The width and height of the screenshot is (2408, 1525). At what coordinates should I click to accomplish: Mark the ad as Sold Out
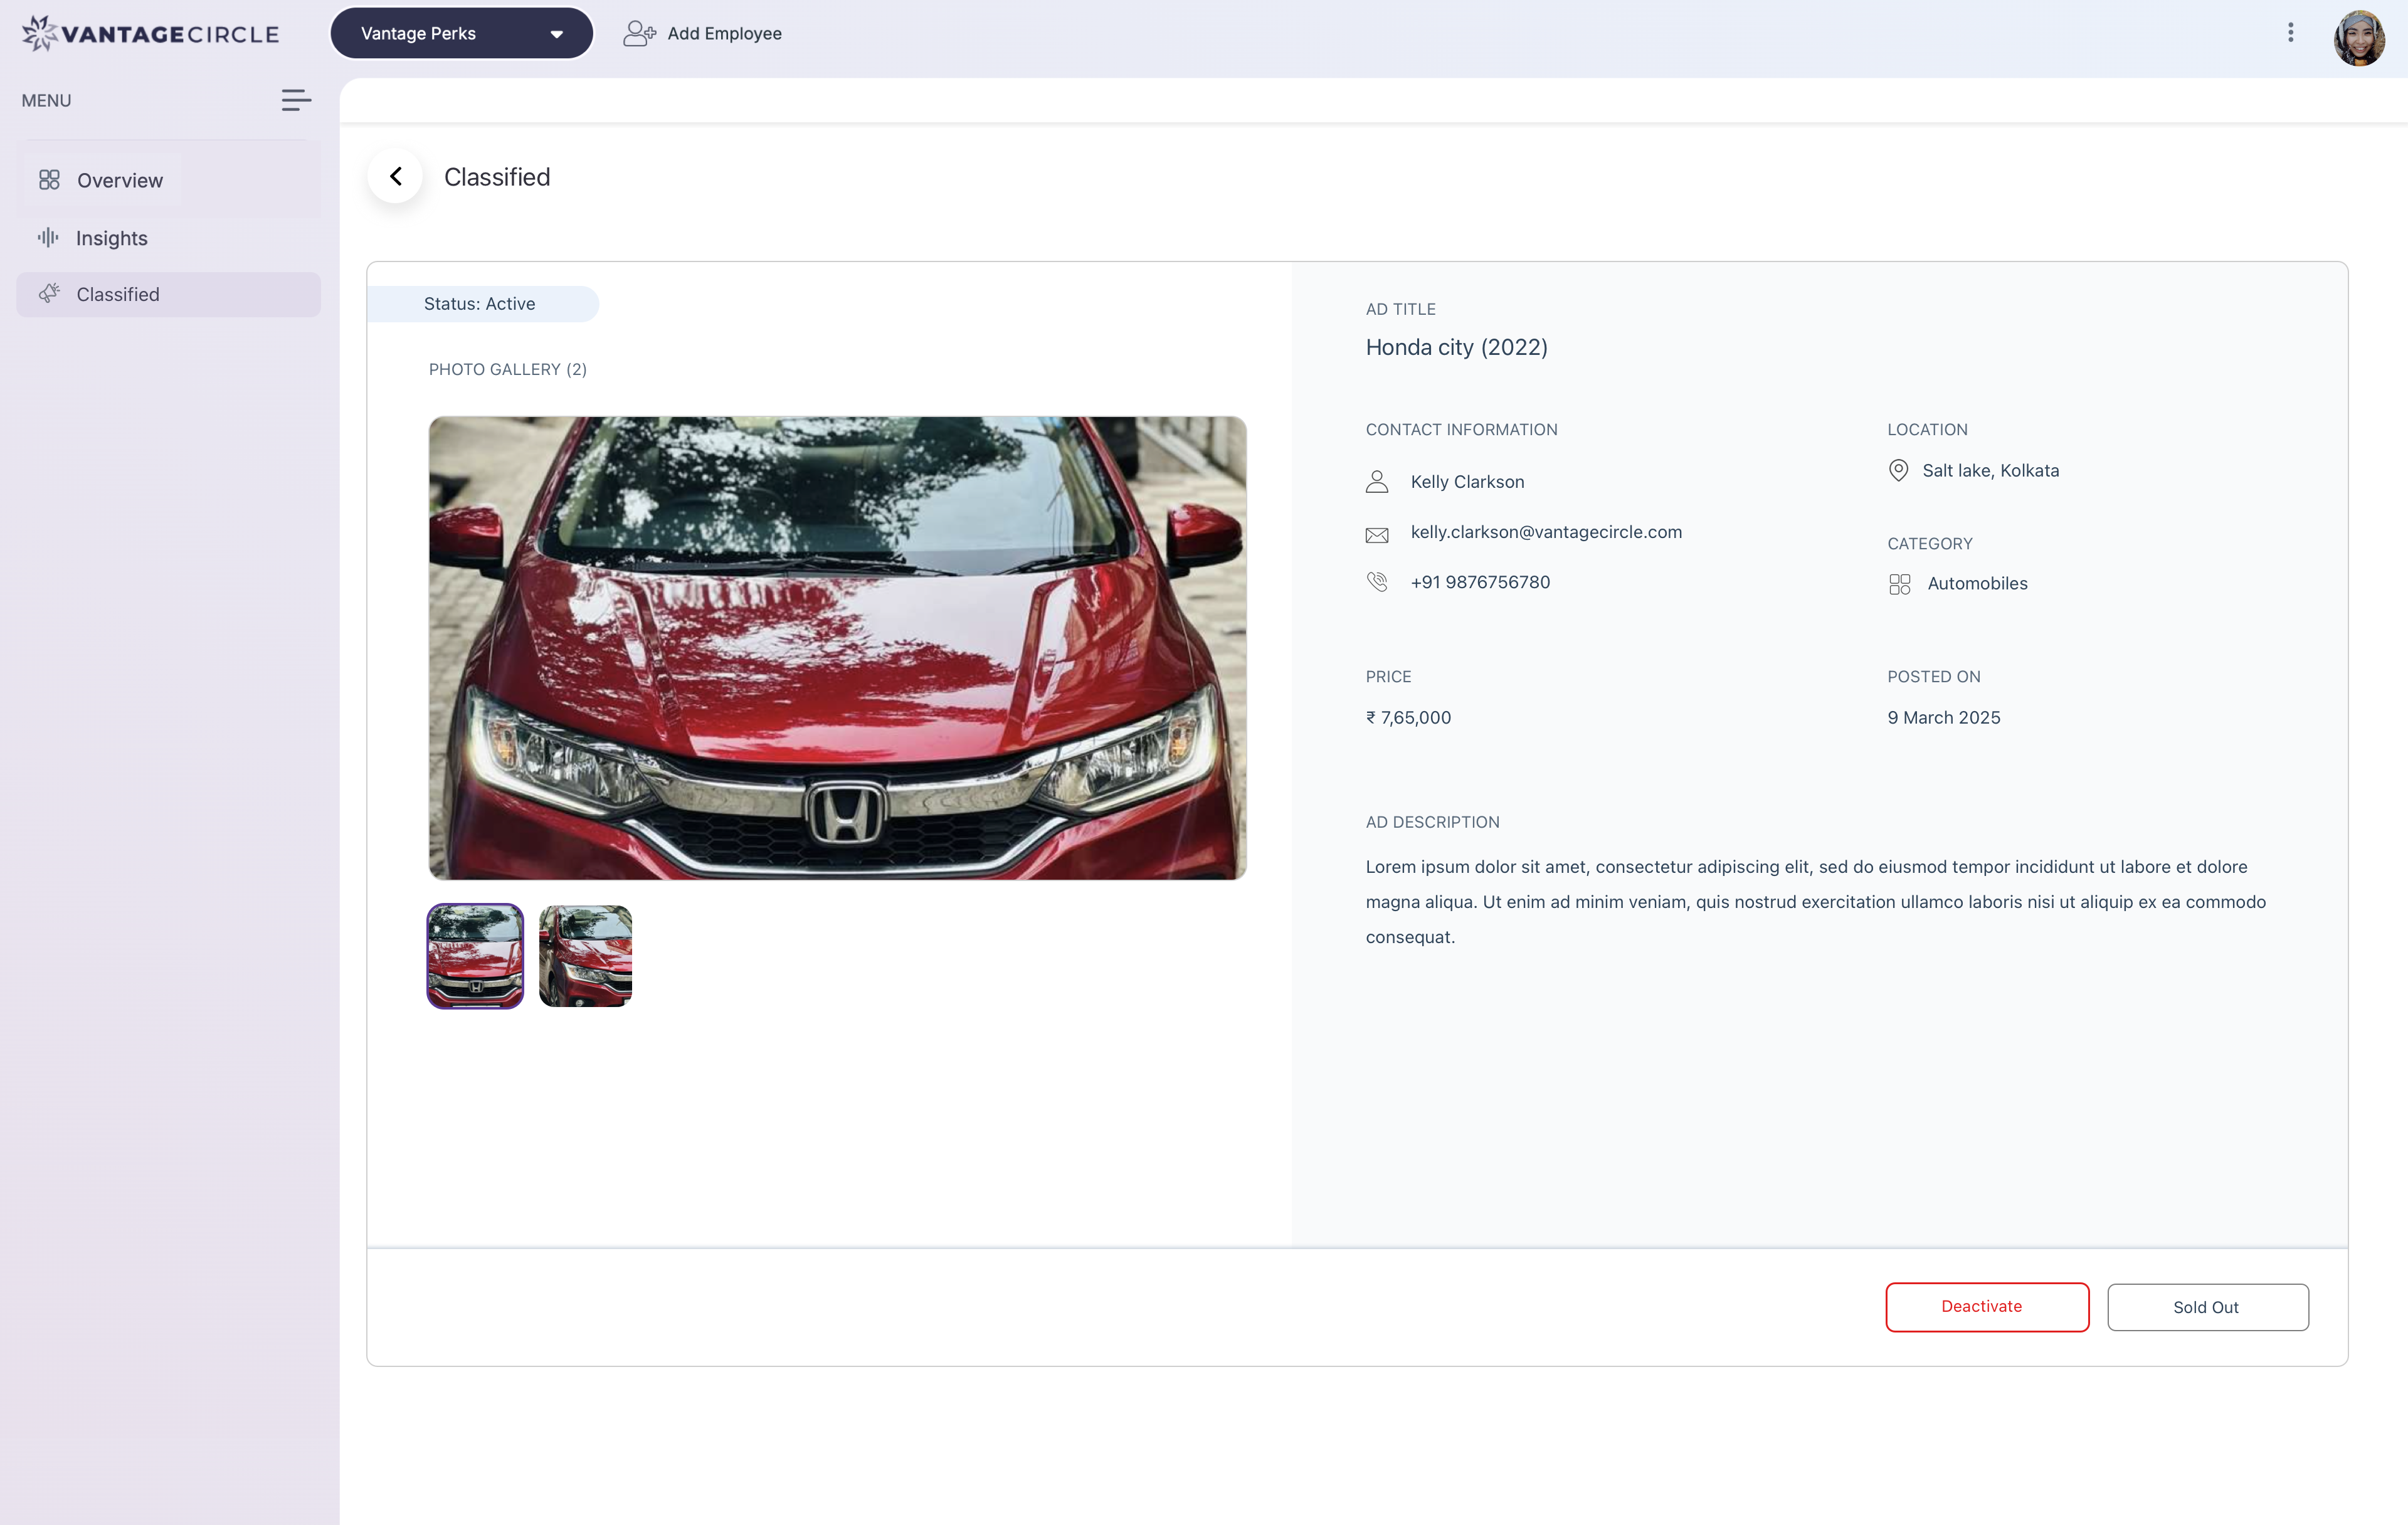pos(2206,1307)
